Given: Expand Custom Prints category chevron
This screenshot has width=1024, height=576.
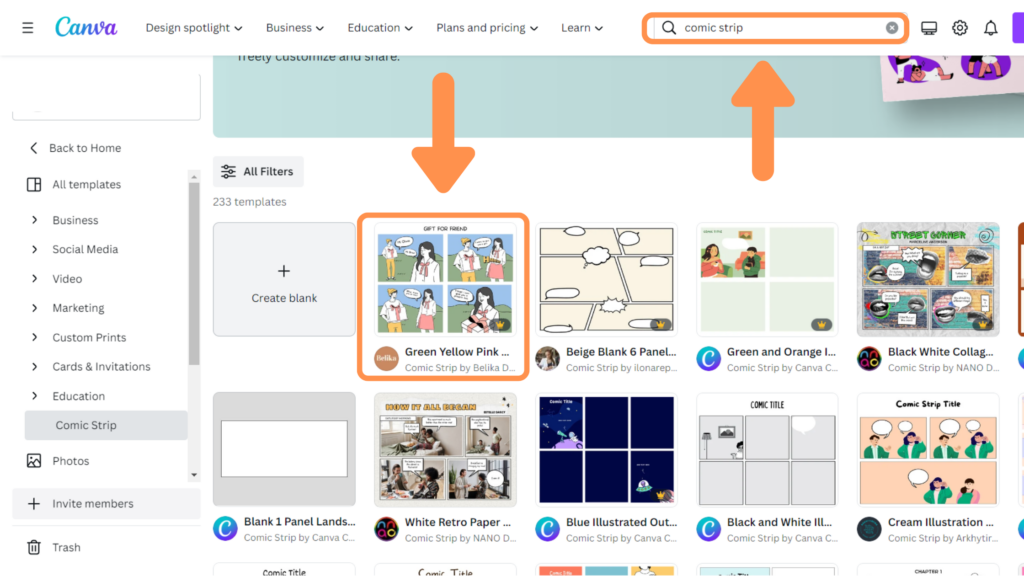Looking at the screenshot, I should click(x=35, y=338).
